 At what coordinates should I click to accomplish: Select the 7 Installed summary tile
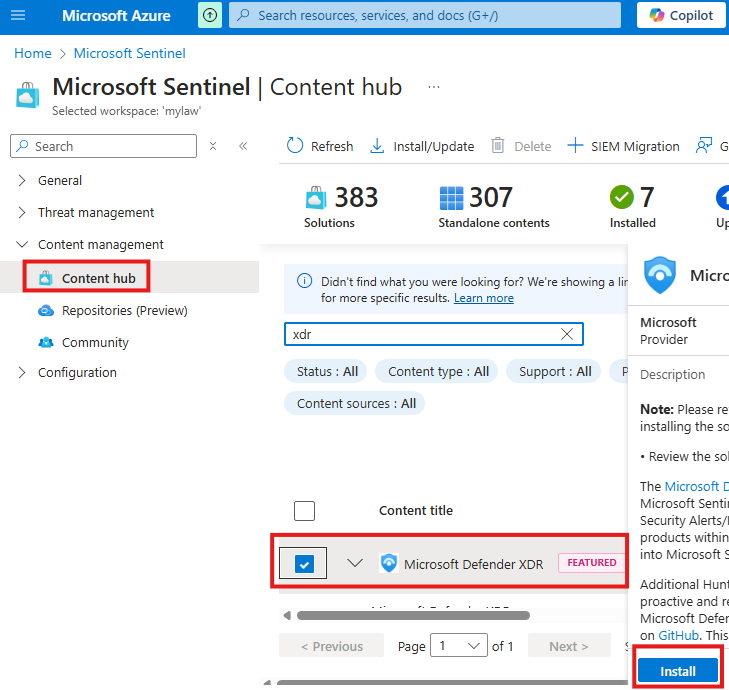pos(632,206)
